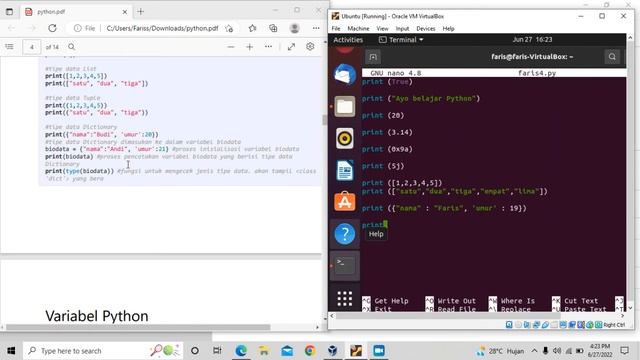The height and width of the screenshot is (360, 640).
Task: Close the python.pdf tab
Action: coord(125,12)
